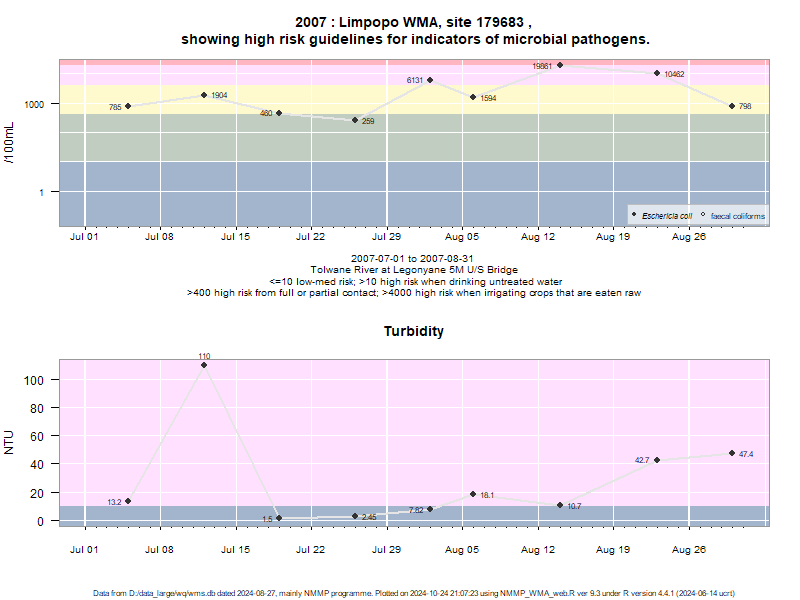This screenshot has height=600, width=800.
Task: Click the data point labeled 259
Action: [355, 120]
